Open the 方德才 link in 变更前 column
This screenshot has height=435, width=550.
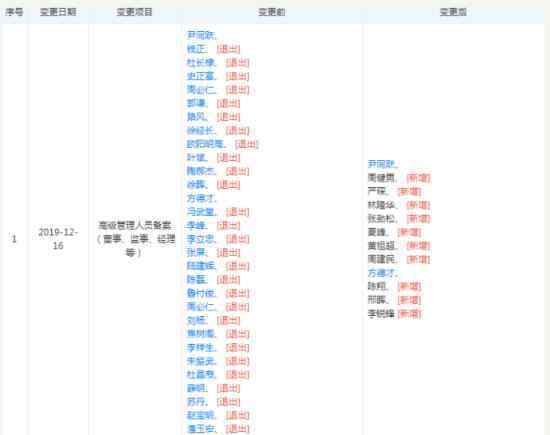pos(201,198)
